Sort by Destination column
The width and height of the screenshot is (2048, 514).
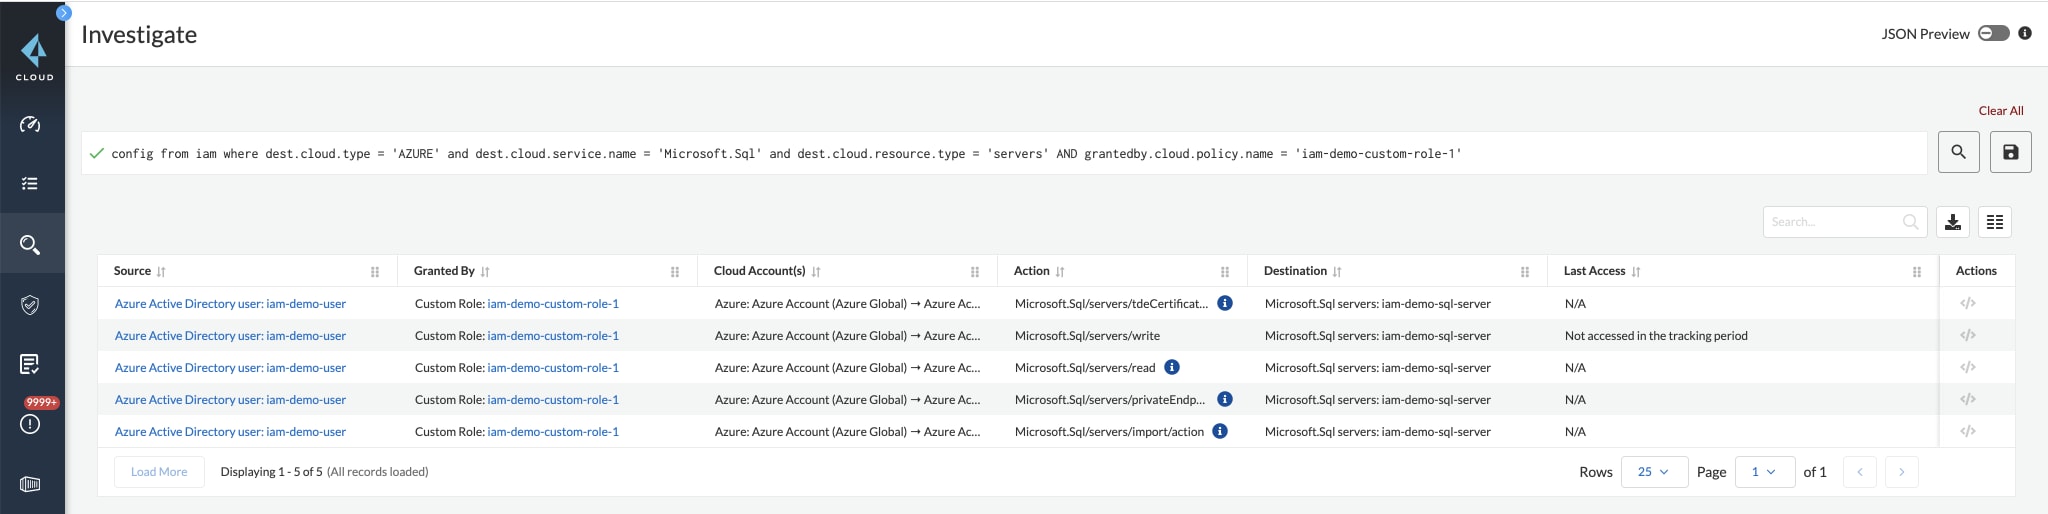[1337, 272]
